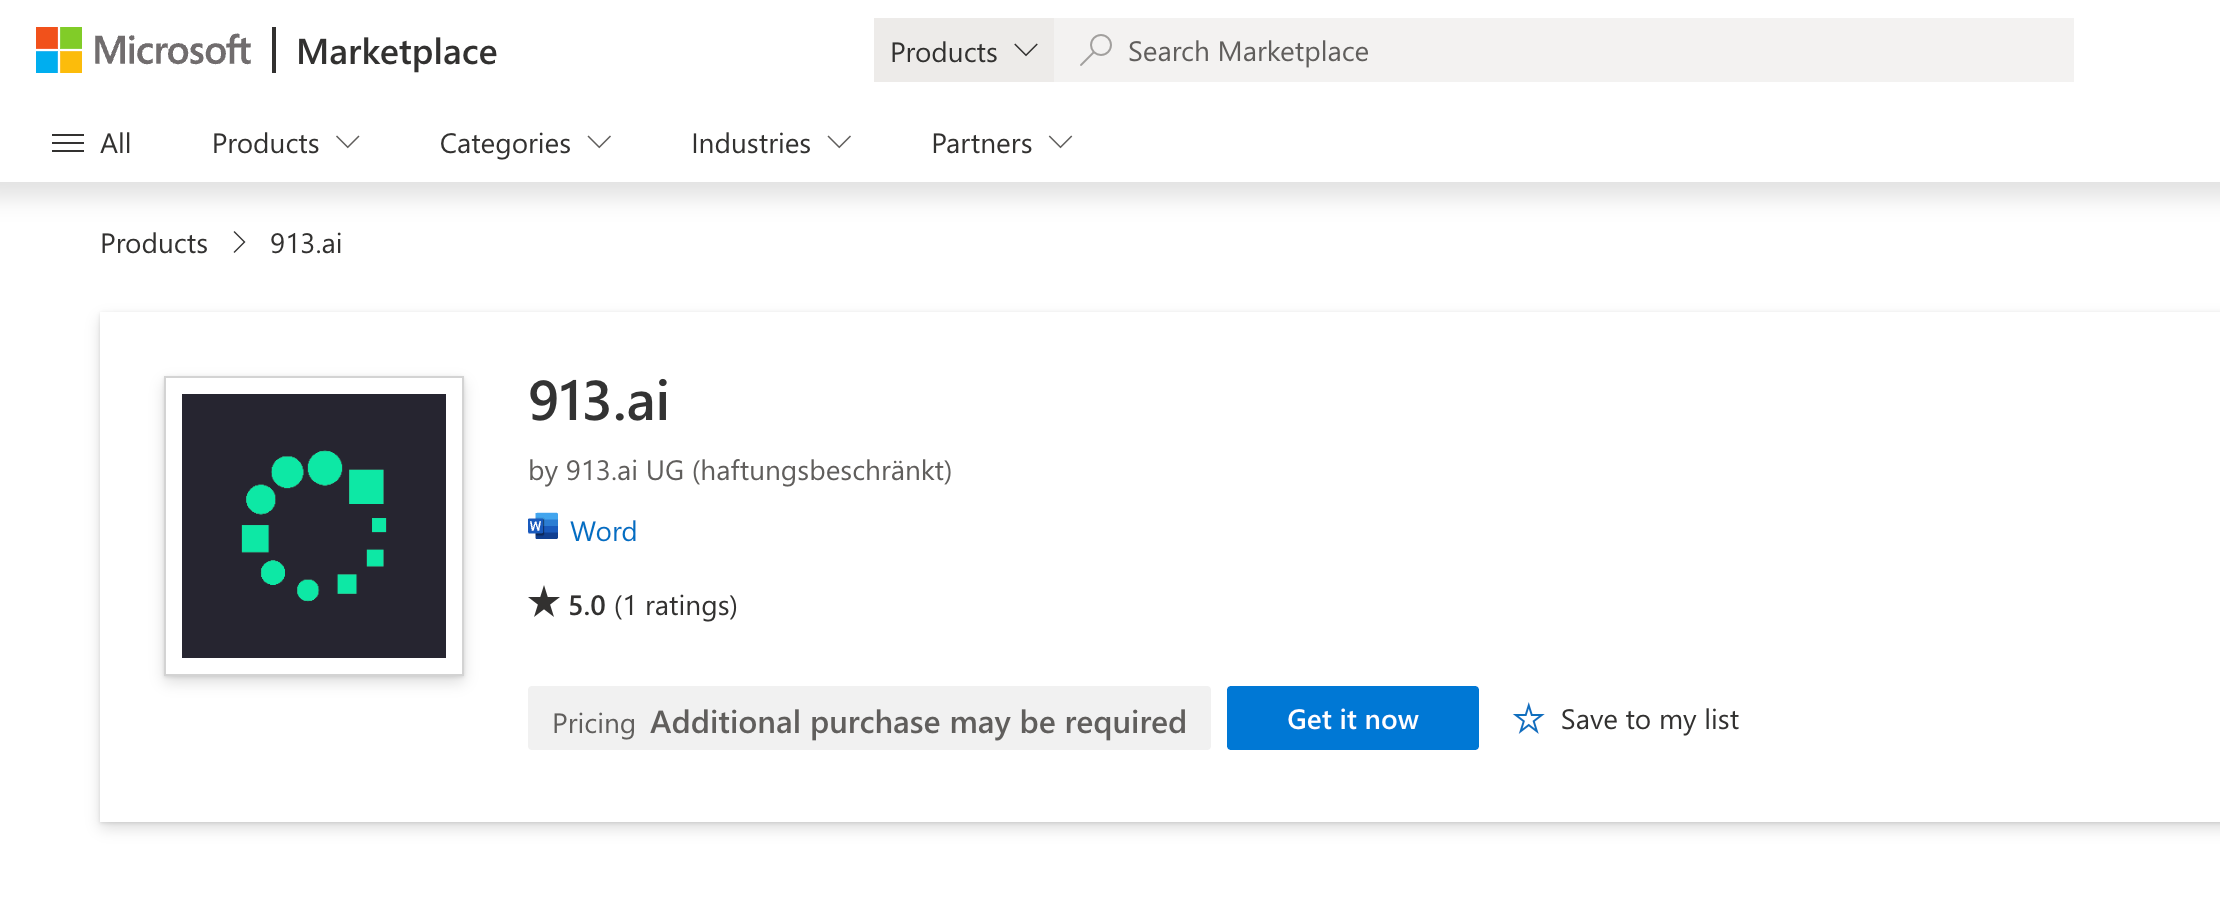This screenshot has width=2220, height=904.
Task: Expand the Industries navigation menu
Action: coord(770,143)
